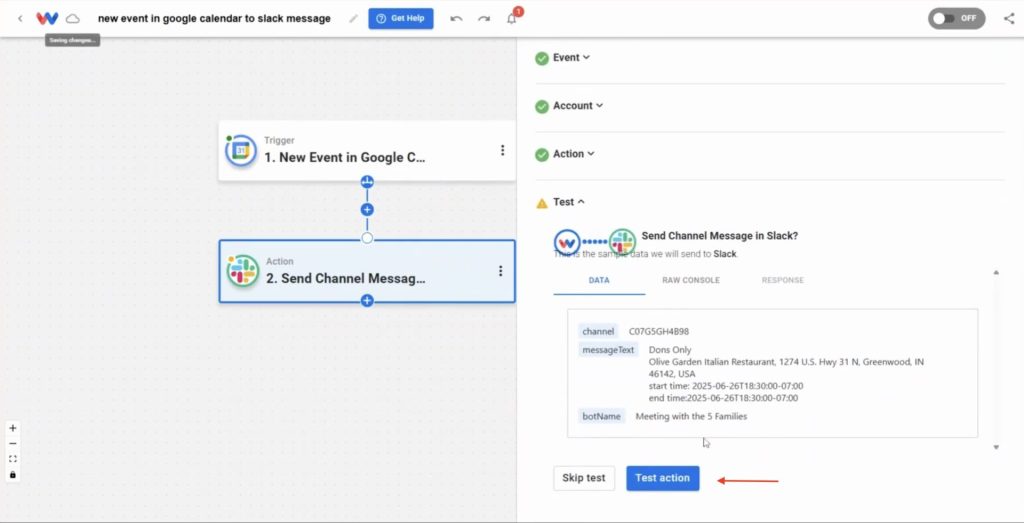Click the Send Channel Message in Slack heading
Image resolution: width=1024 pixels, height=523 pixels.
click(719, 236)
